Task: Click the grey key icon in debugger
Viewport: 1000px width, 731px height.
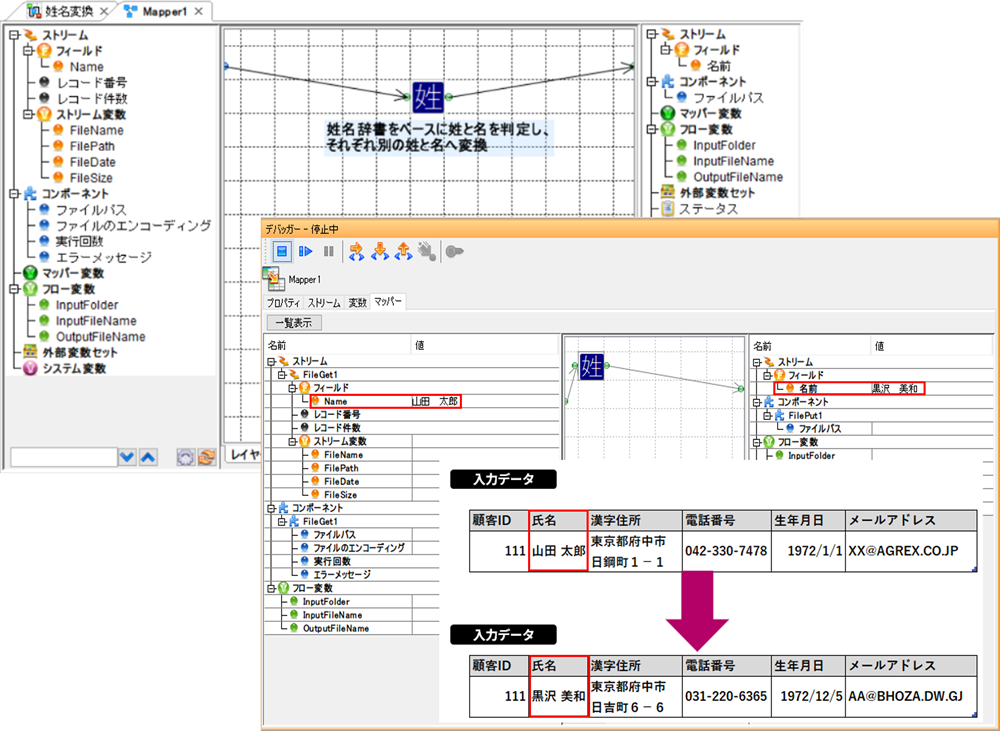Action: (454, 251)
